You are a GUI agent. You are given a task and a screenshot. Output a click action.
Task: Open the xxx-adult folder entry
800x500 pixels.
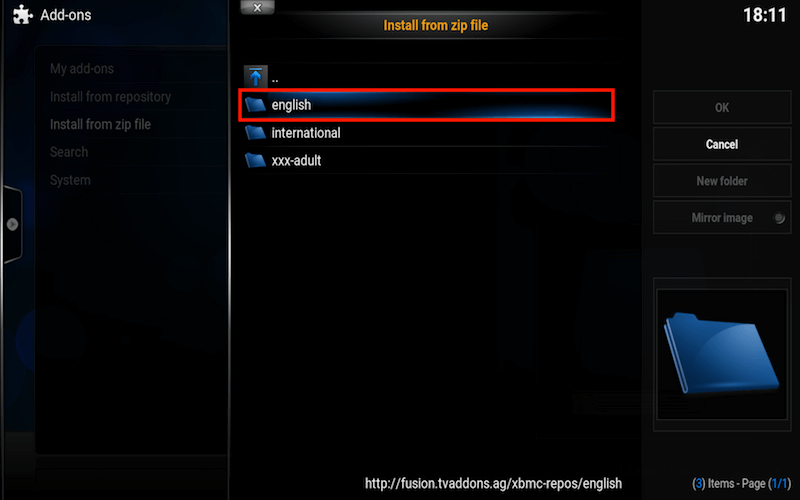click(x=427, y=161)
